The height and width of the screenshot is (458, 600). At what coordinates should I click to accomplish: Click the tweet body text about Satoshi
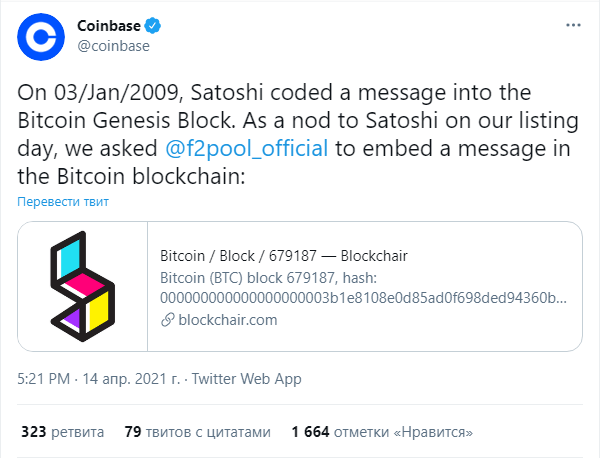tap(298, 134)
